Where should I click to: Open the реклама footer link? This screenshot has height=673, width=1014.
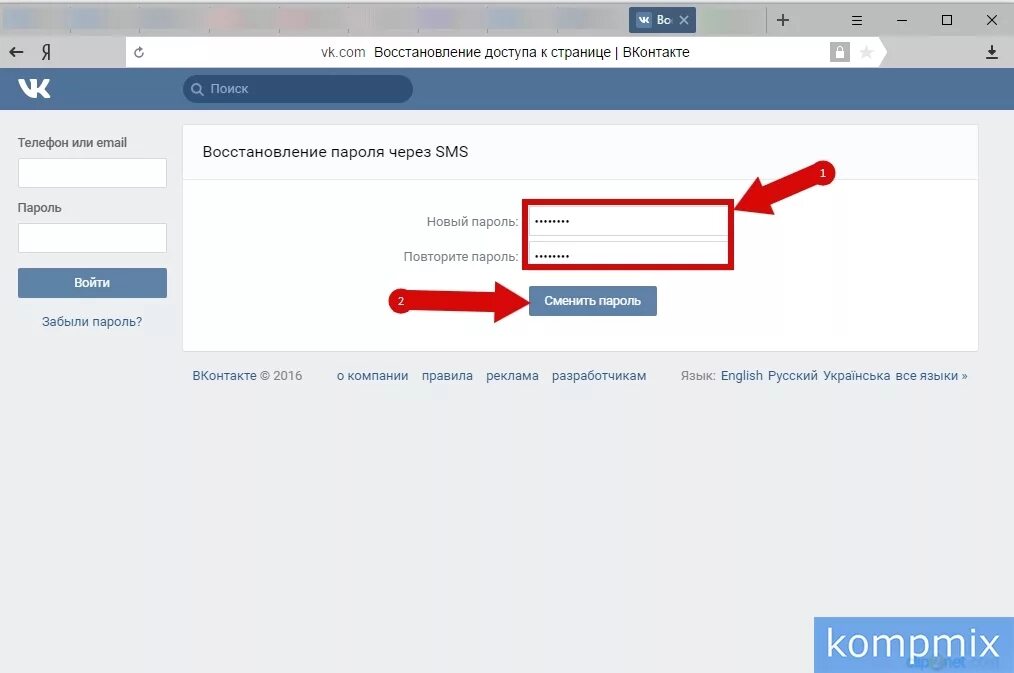pyautogui.click(x=512, y=376)
